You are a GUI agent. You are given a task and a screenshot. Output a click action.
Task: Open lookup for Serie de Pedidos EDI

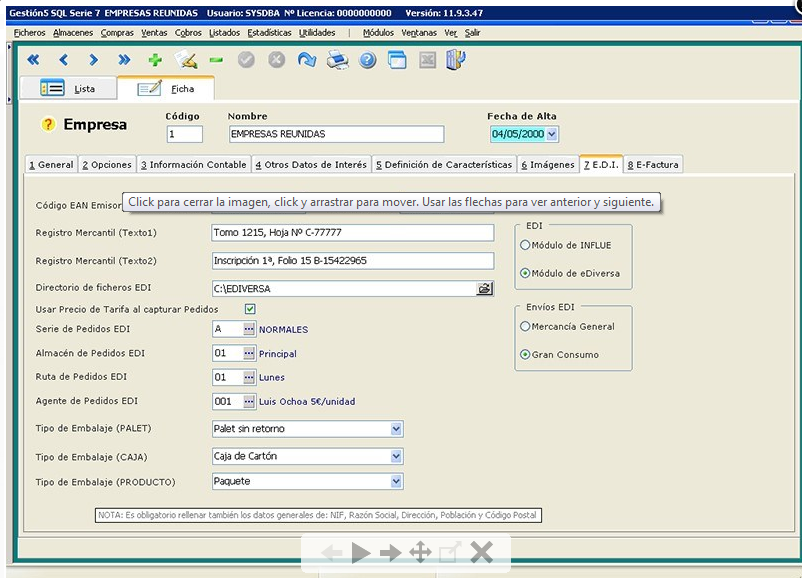248,329
